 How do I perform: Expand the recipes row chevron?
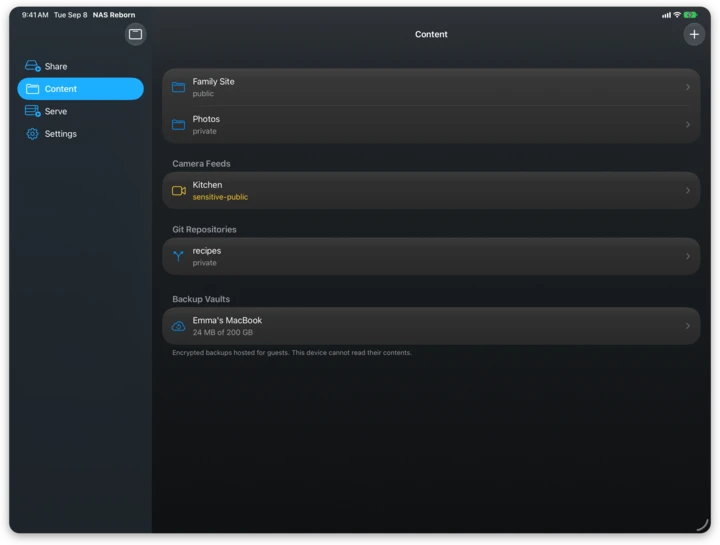(687, 256)
